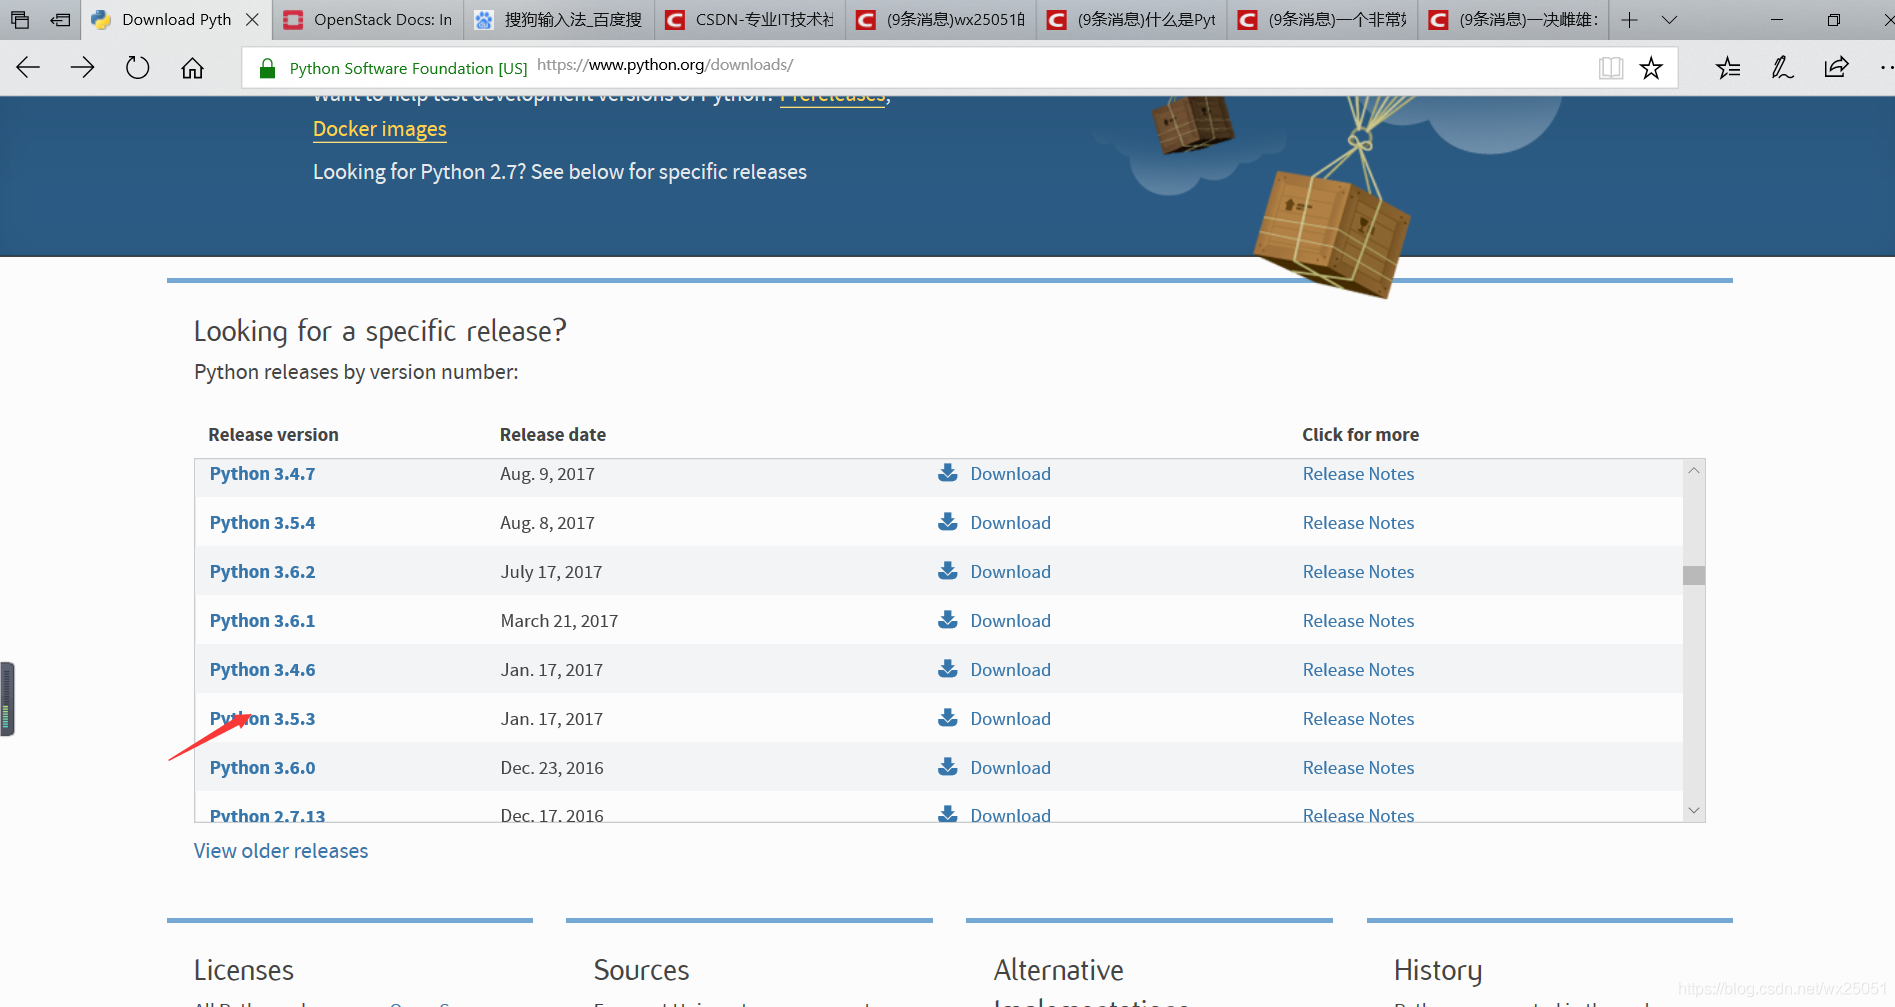The width and height of the screenshot is (1895, 1007).
Task: Click Download text link for Python 3.4.7
Action: click(x=1010, y=474)
